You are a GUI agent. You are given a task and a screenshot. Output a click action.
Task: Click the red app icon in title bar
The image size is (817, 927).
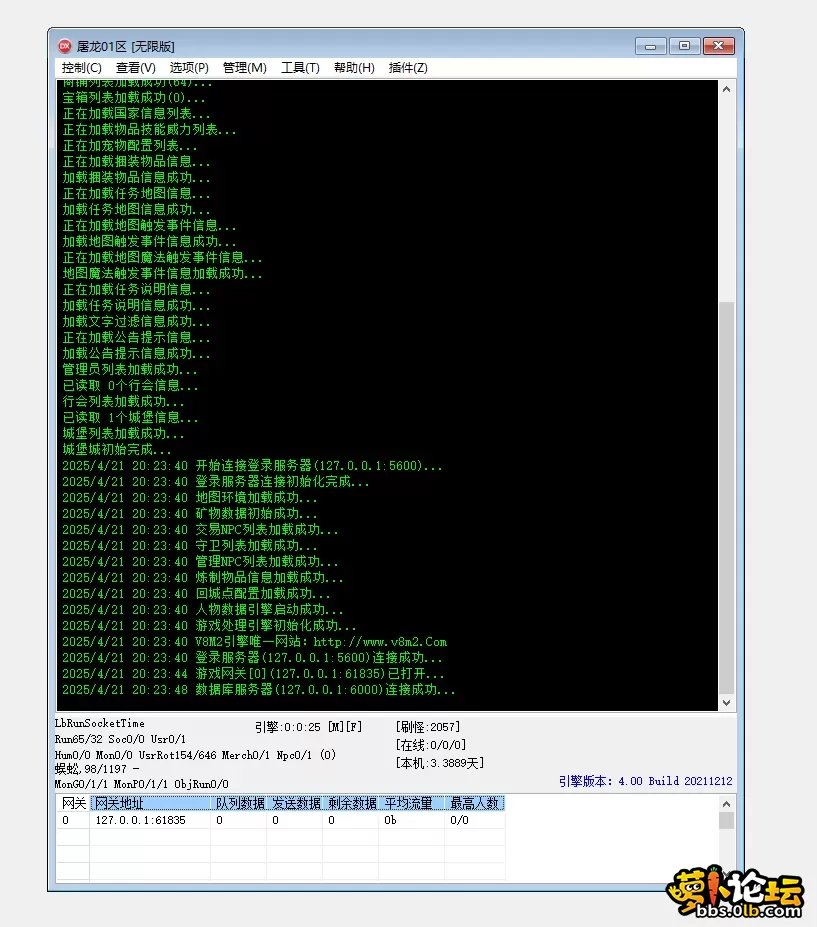click(x=64, y=46)
